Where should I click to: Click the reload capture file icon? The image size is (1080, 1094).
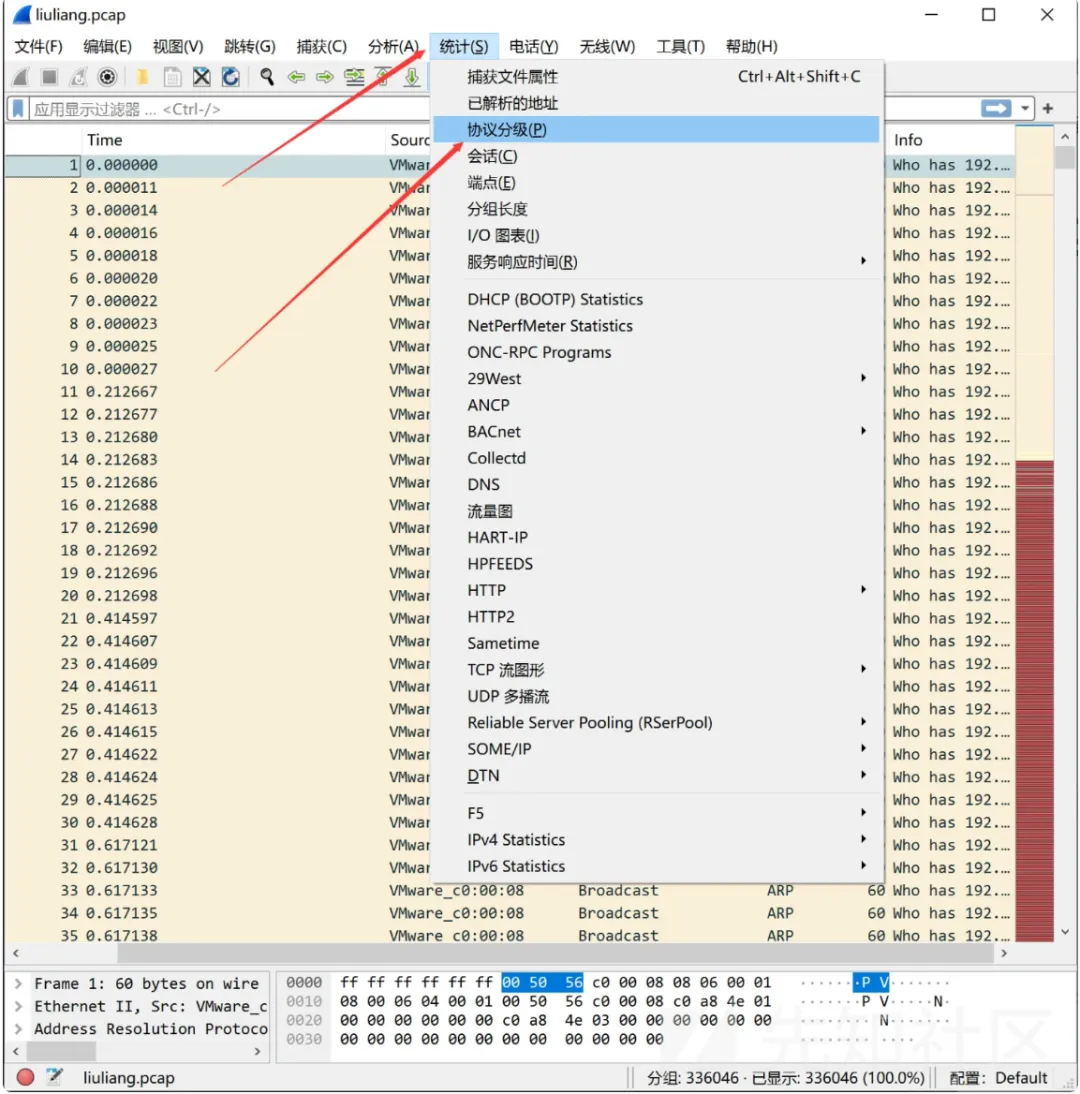230,77
